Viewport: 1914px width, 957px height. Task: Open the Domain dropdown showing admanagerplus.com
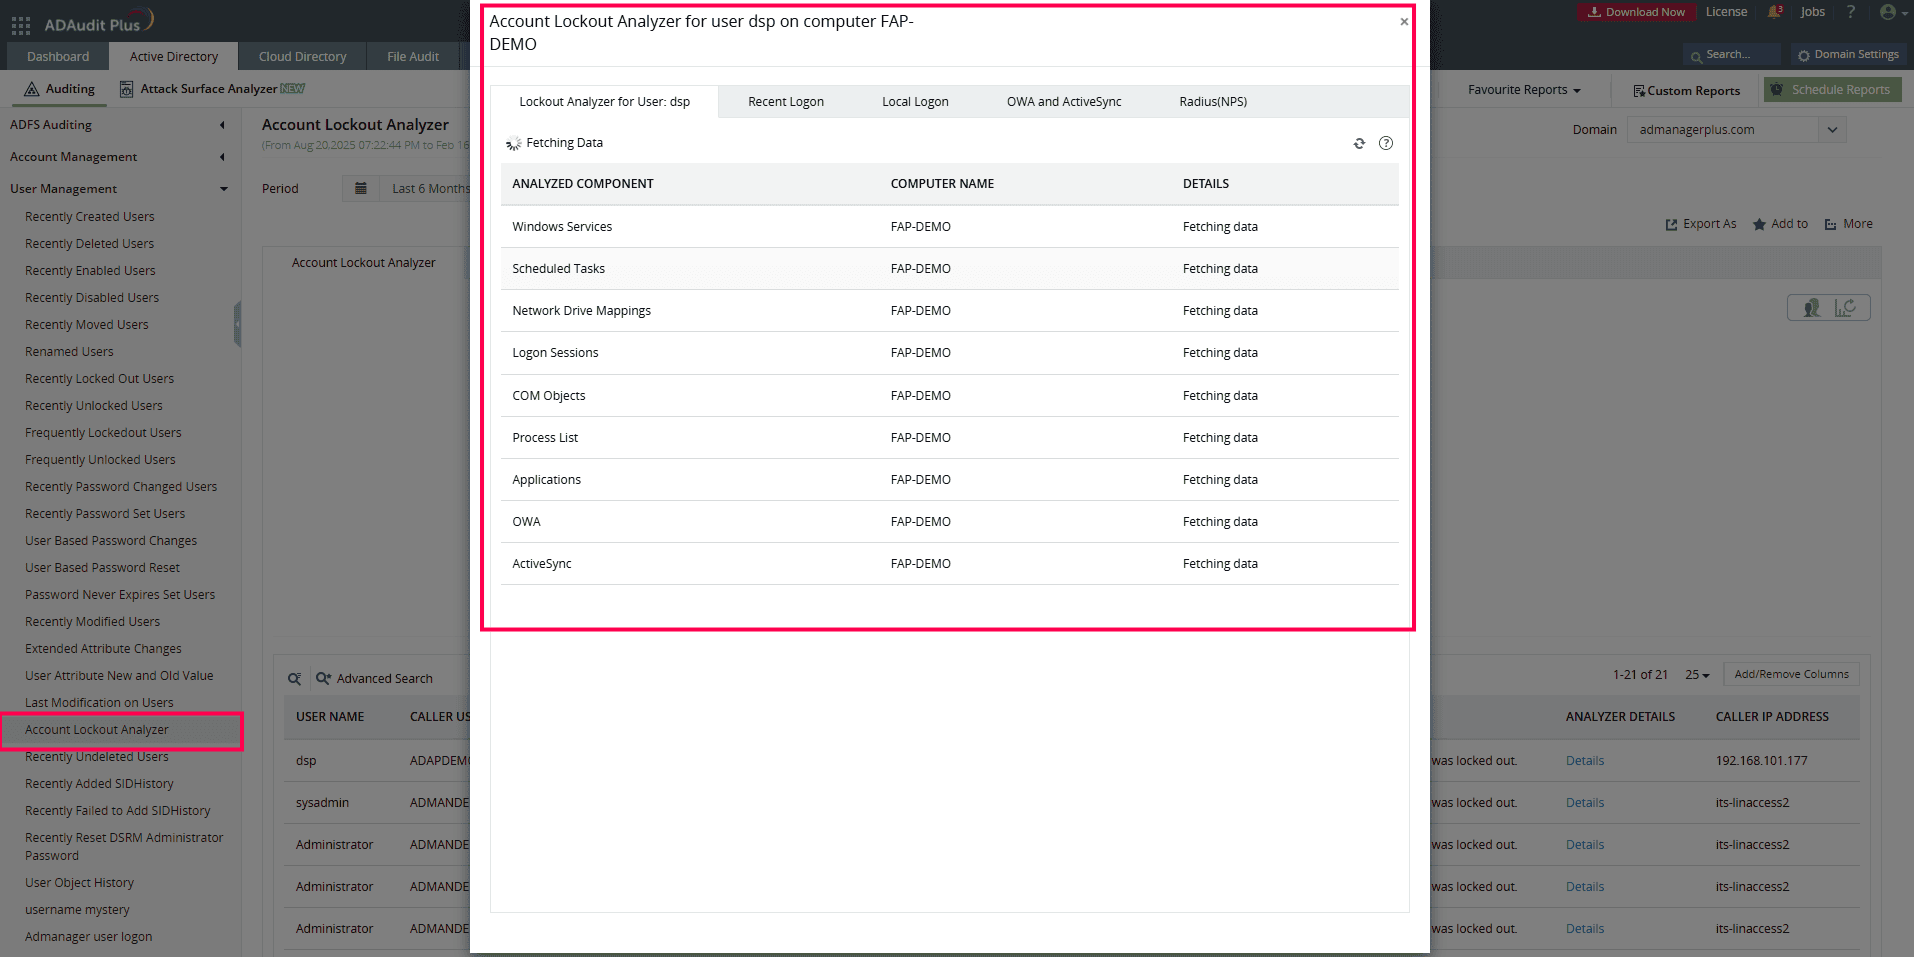point(1735,129)
